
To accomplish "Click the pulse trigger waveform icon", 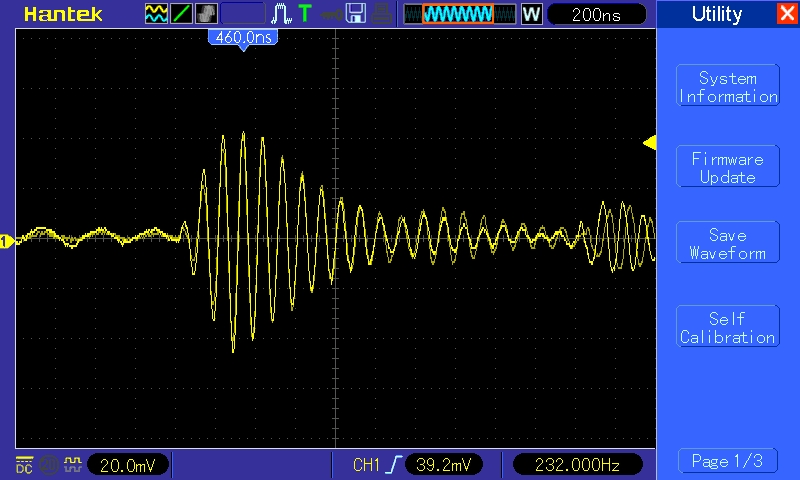I will pyautogui.click(x=281, y=14).
